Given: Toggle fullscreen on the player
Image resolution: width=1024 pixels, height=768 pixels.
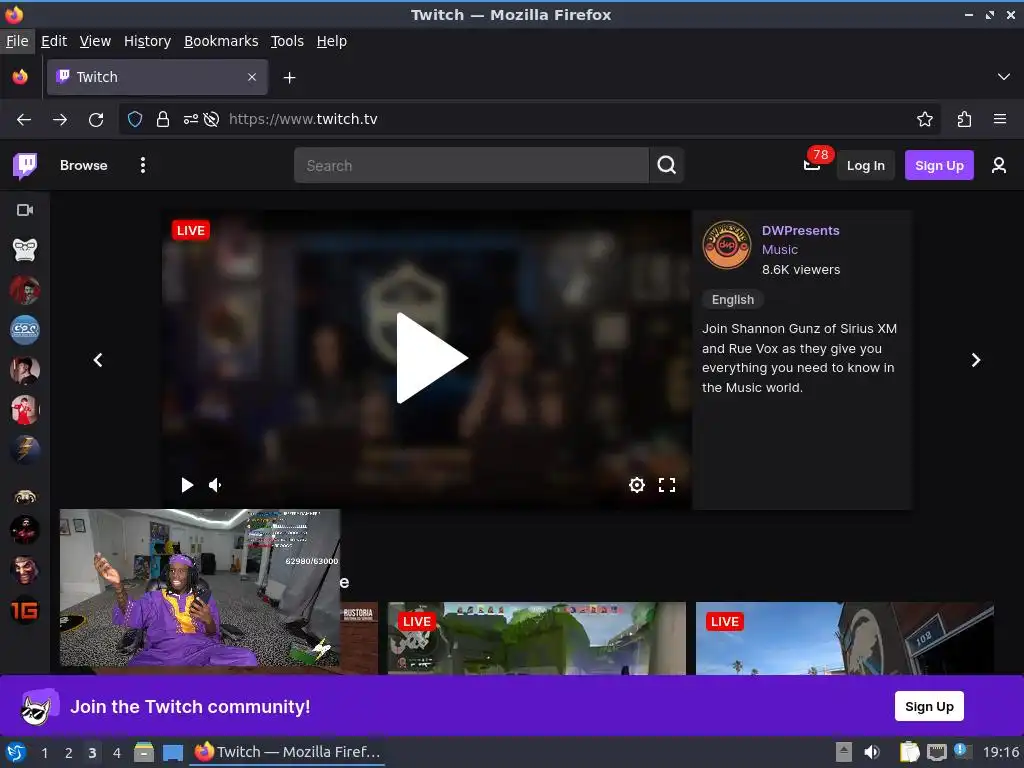Looking at the screenshot, I should tap(667, 485).
